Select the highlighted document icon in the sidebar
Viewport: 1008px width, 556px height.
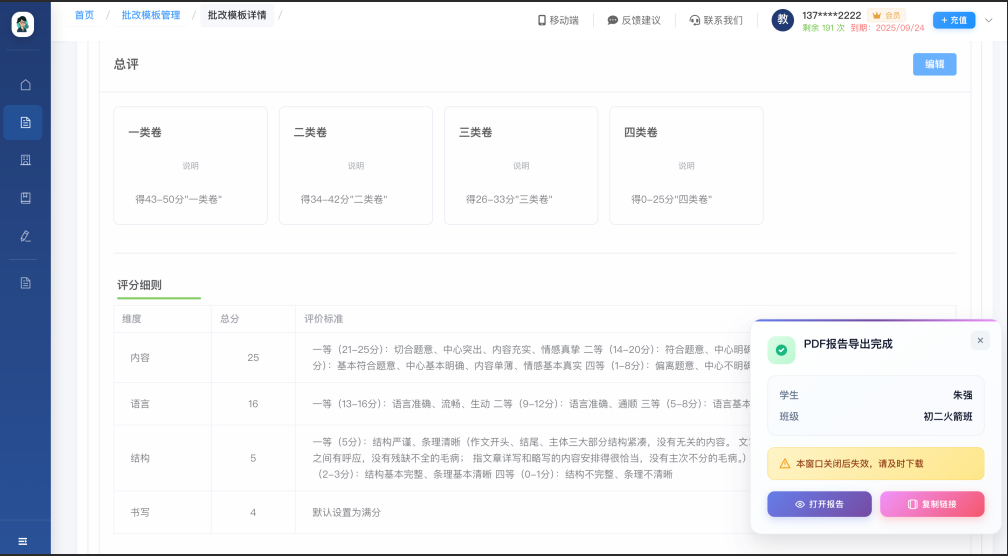click(25, 122)
